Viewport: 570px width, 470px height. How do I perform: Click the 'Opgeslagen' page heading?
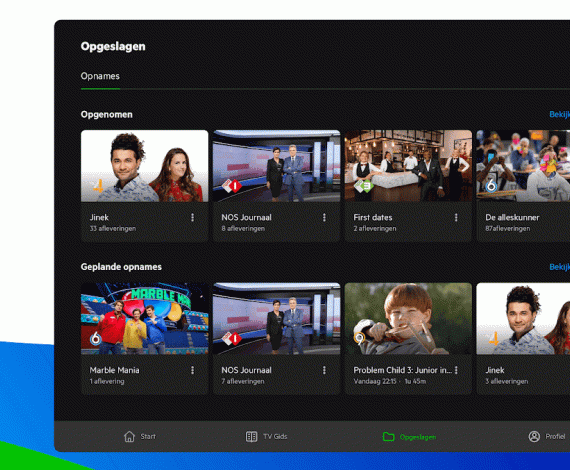point(113,47)
